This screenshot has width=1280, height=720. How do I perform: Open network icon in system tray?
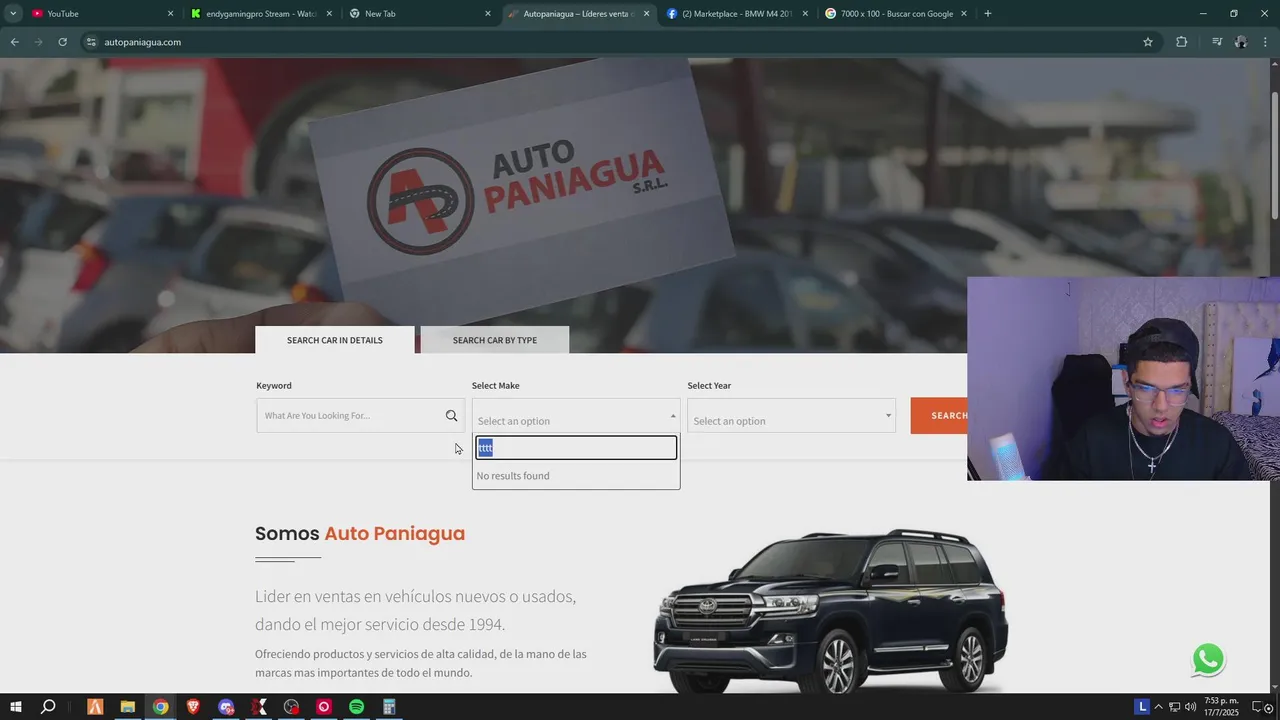pyautogui.click(x=1175, y=707)
